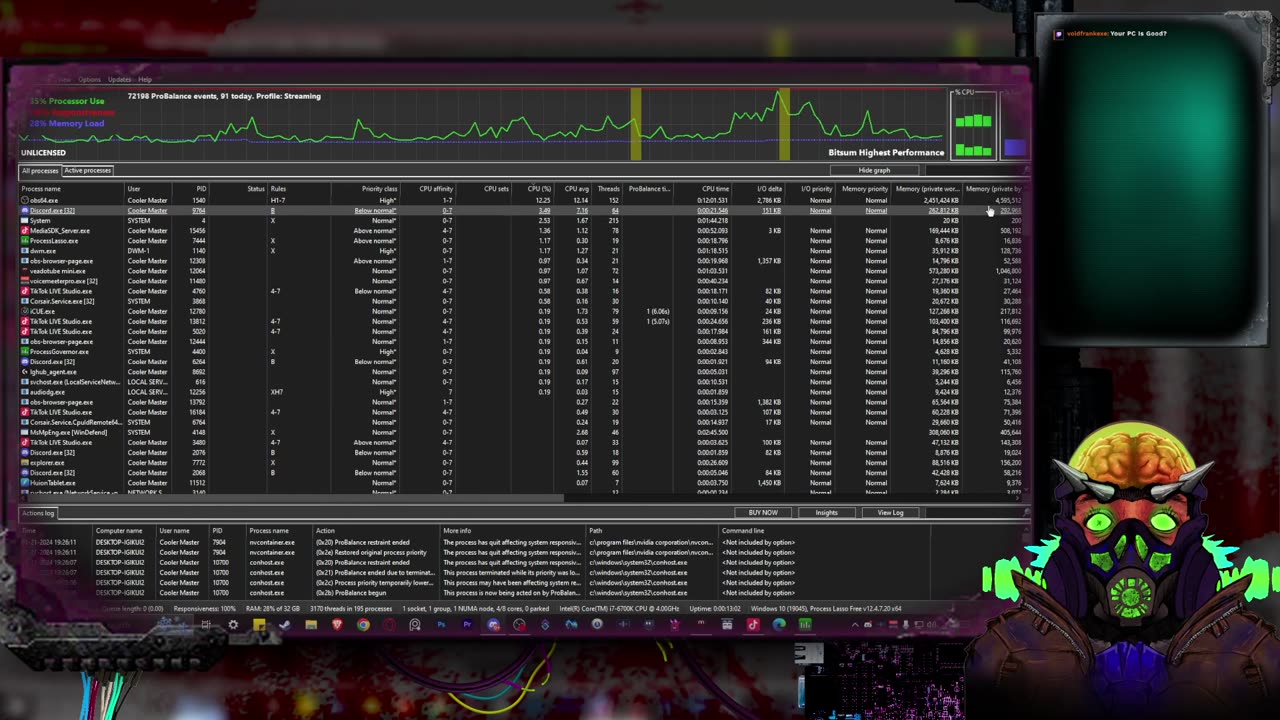Screen dimensions: 1280x720
Task: Click 'Responsiveness: 100%' status bar text
Action: click(x=205, y=608)
